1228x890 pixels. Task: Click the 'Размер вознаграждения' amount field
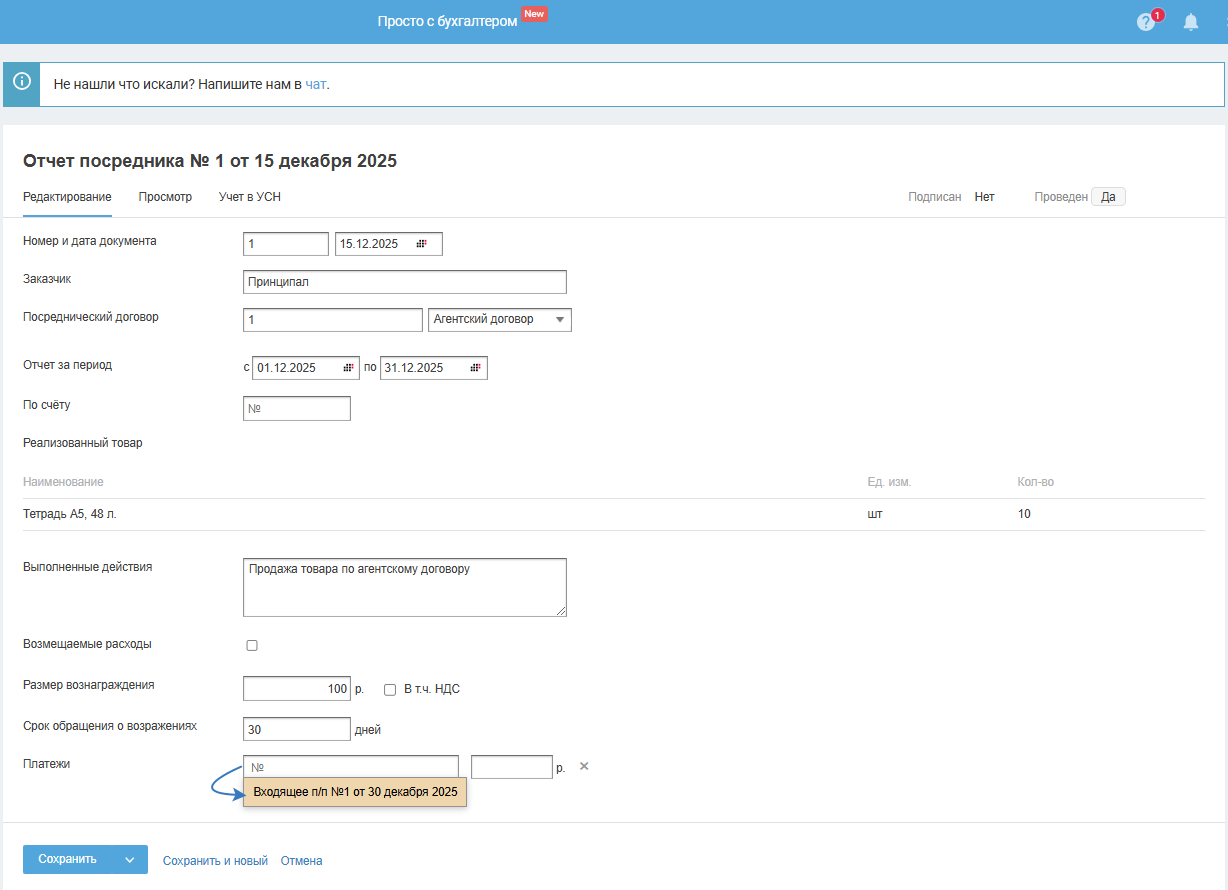pos(297,689)
